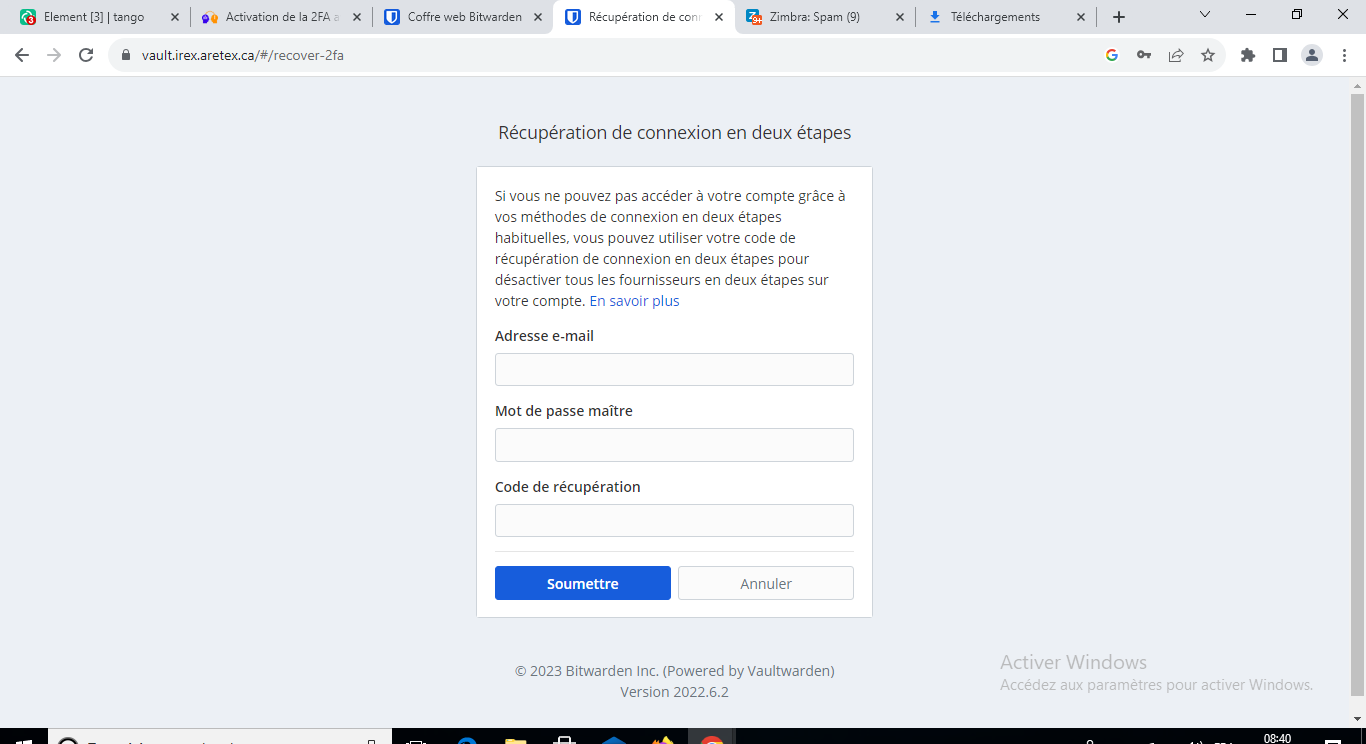
Task: Expand the tab search chevron
Action: (1205, 15)
